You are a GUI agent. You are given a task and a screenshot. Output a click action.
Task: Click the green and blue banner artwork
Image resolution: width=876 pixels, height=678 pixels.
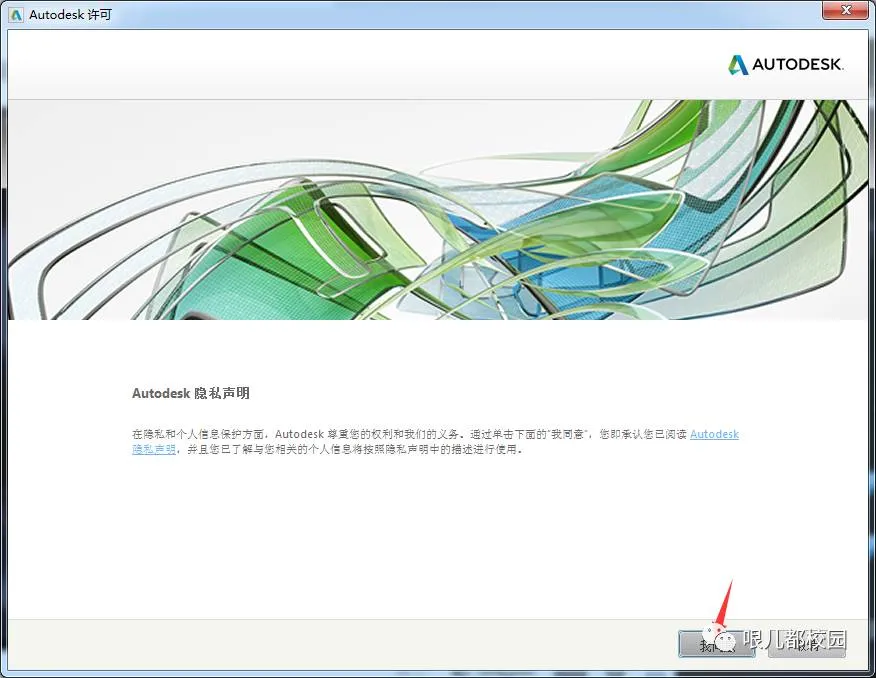438,210
